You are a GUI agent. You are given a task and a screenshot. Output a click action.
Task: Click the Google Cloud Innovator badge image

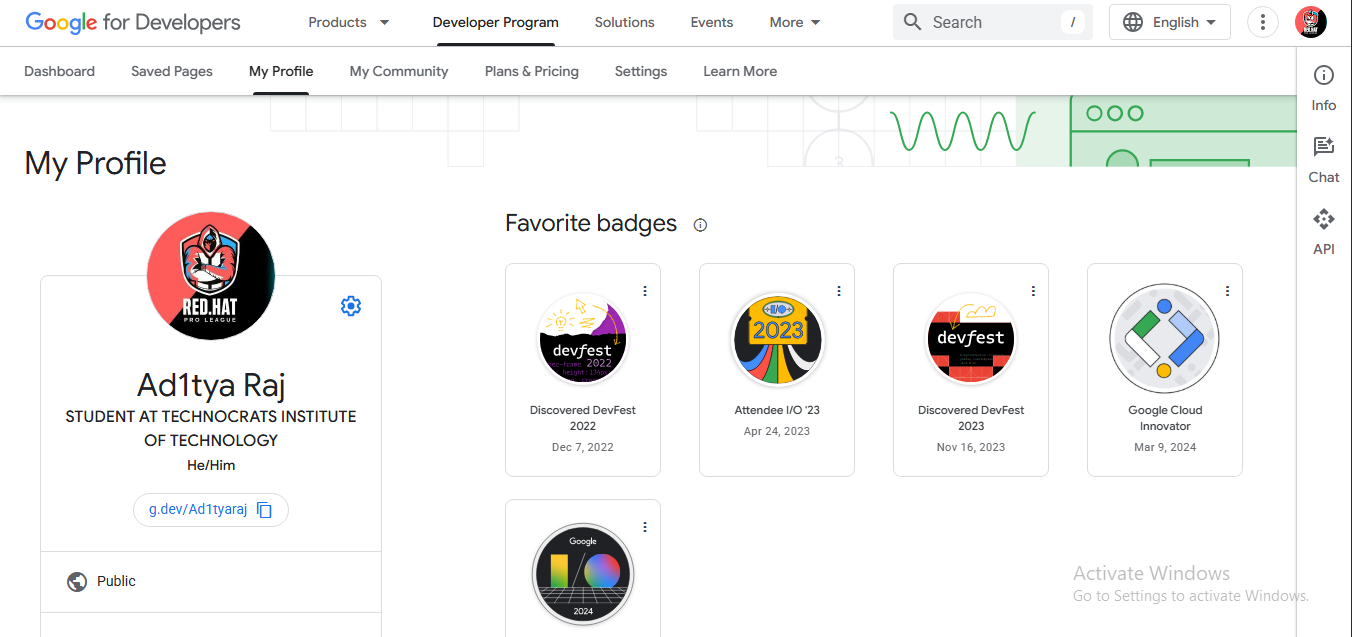coord(1165,338)
